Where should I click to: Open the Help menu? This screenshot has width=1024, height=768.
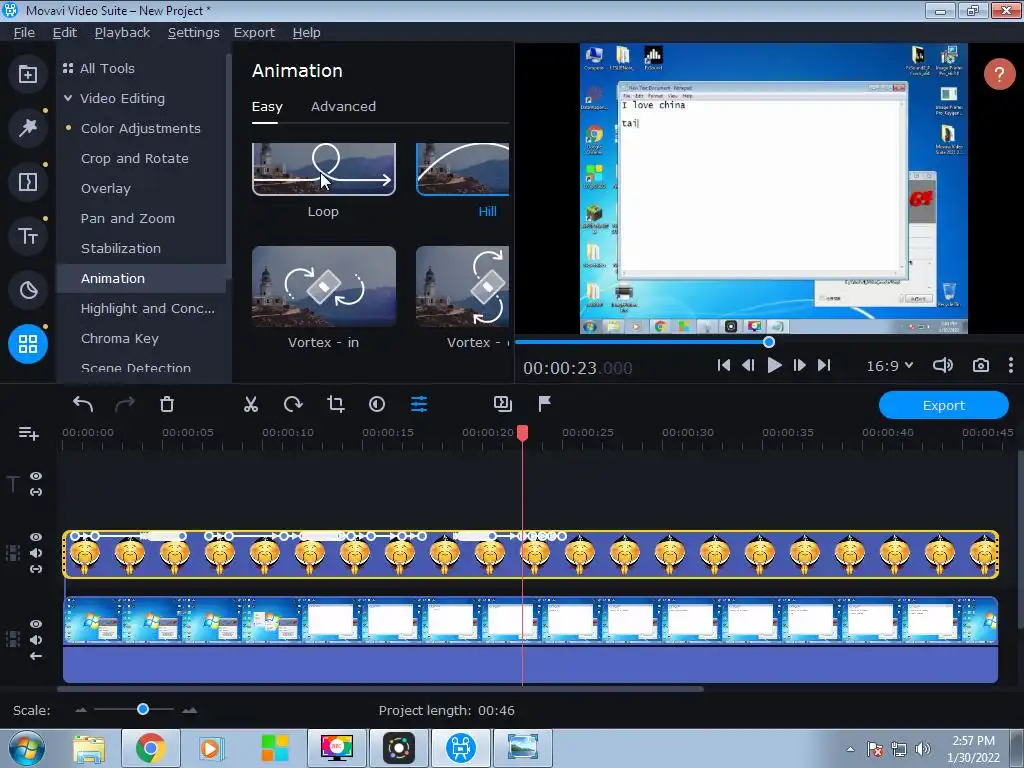tap(306, 32)
